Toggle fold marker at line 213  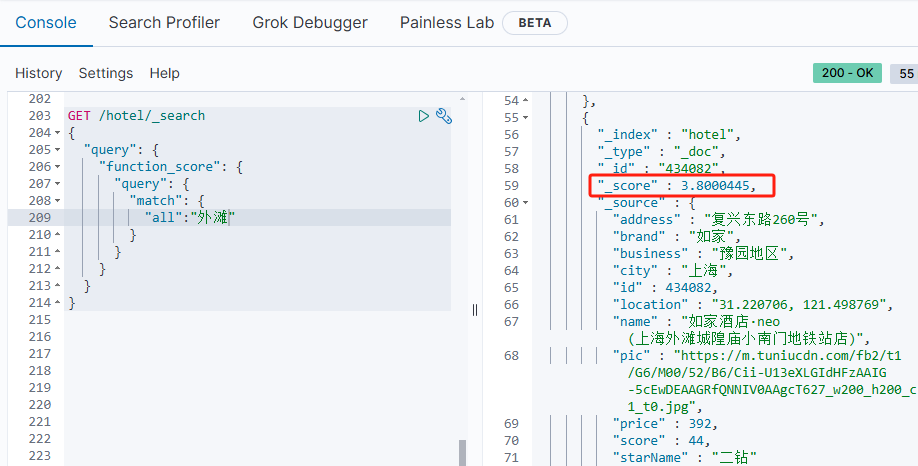click(57, 286)
